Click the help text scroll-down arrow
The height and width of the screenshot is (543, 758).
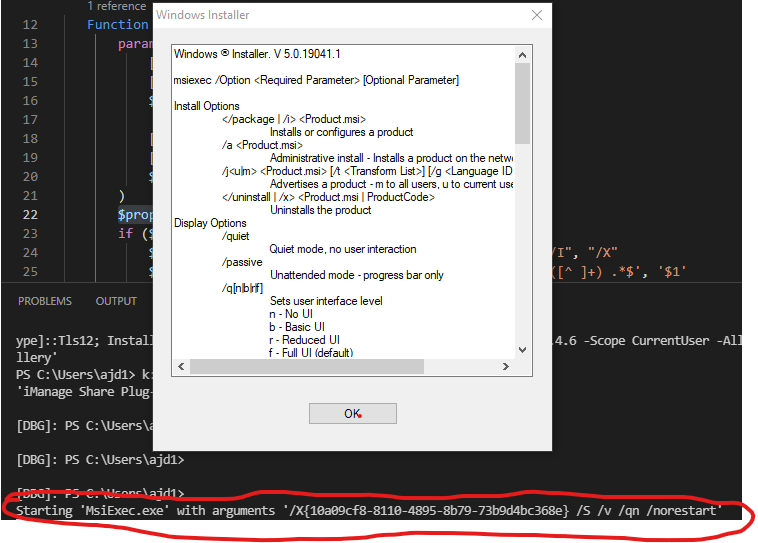(522, 350)
